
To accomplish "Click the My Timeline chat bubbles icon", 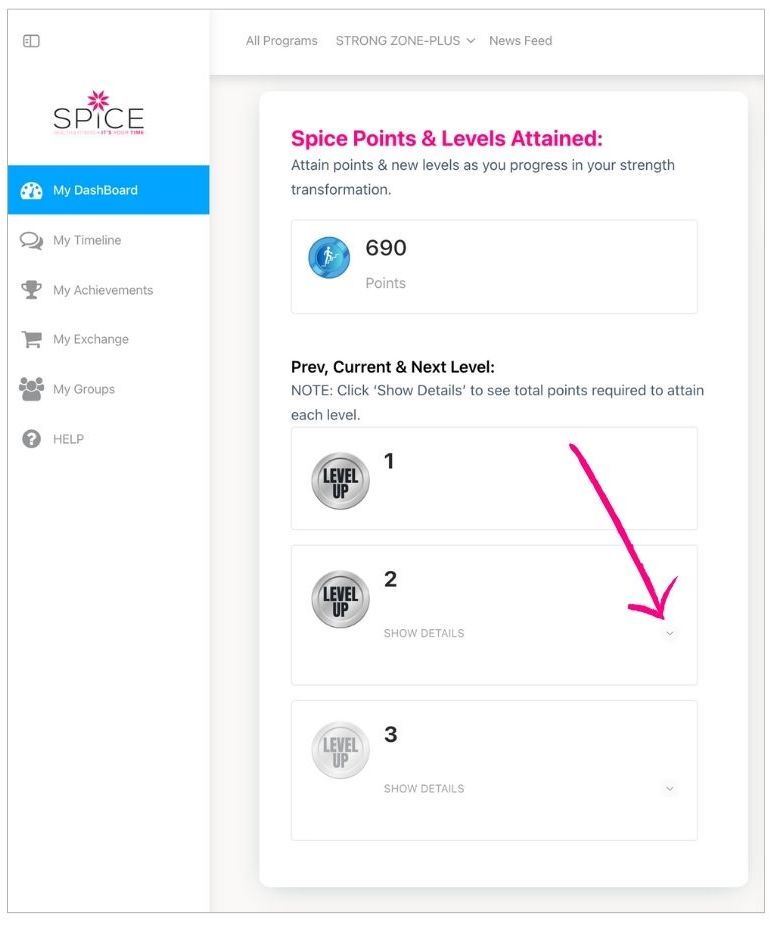I will pyautogui.click(x=31, y=240).
